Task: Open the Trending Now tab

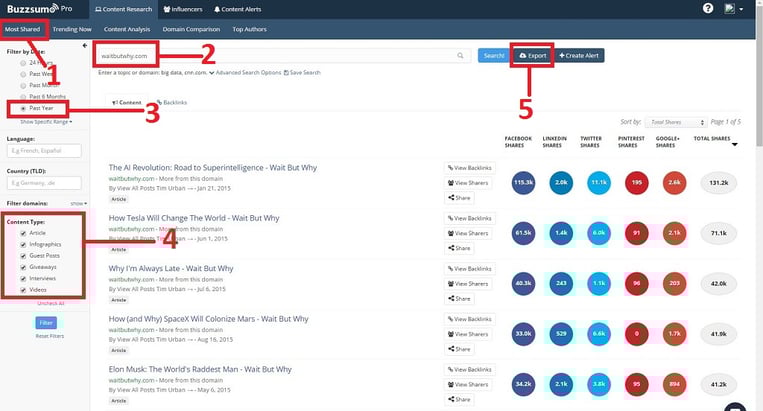Action: (72, 29)
